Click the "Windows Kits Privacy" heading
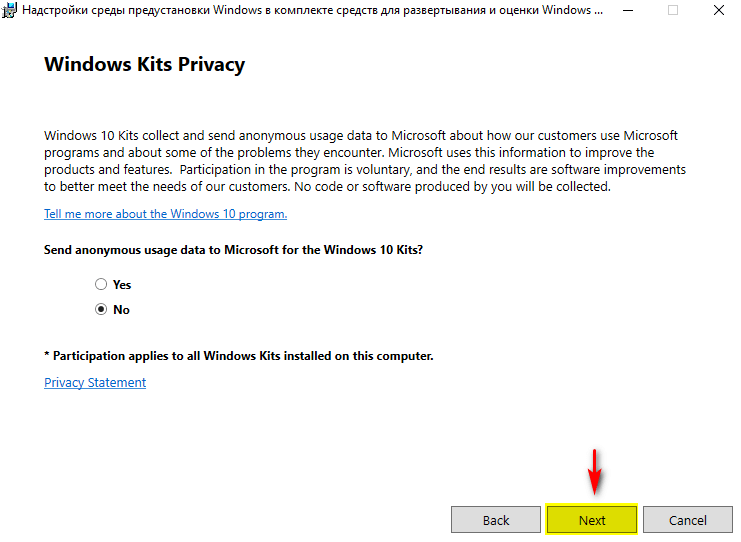 145,65
